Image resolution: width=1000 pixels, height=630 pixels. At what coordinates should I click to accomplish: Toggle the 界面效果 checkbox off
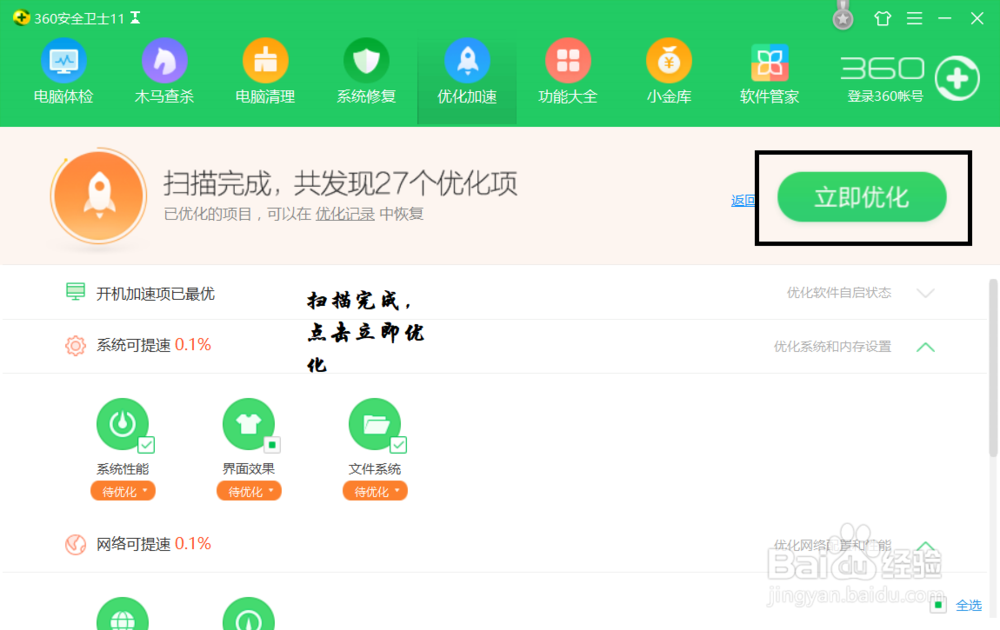(273, 444)
